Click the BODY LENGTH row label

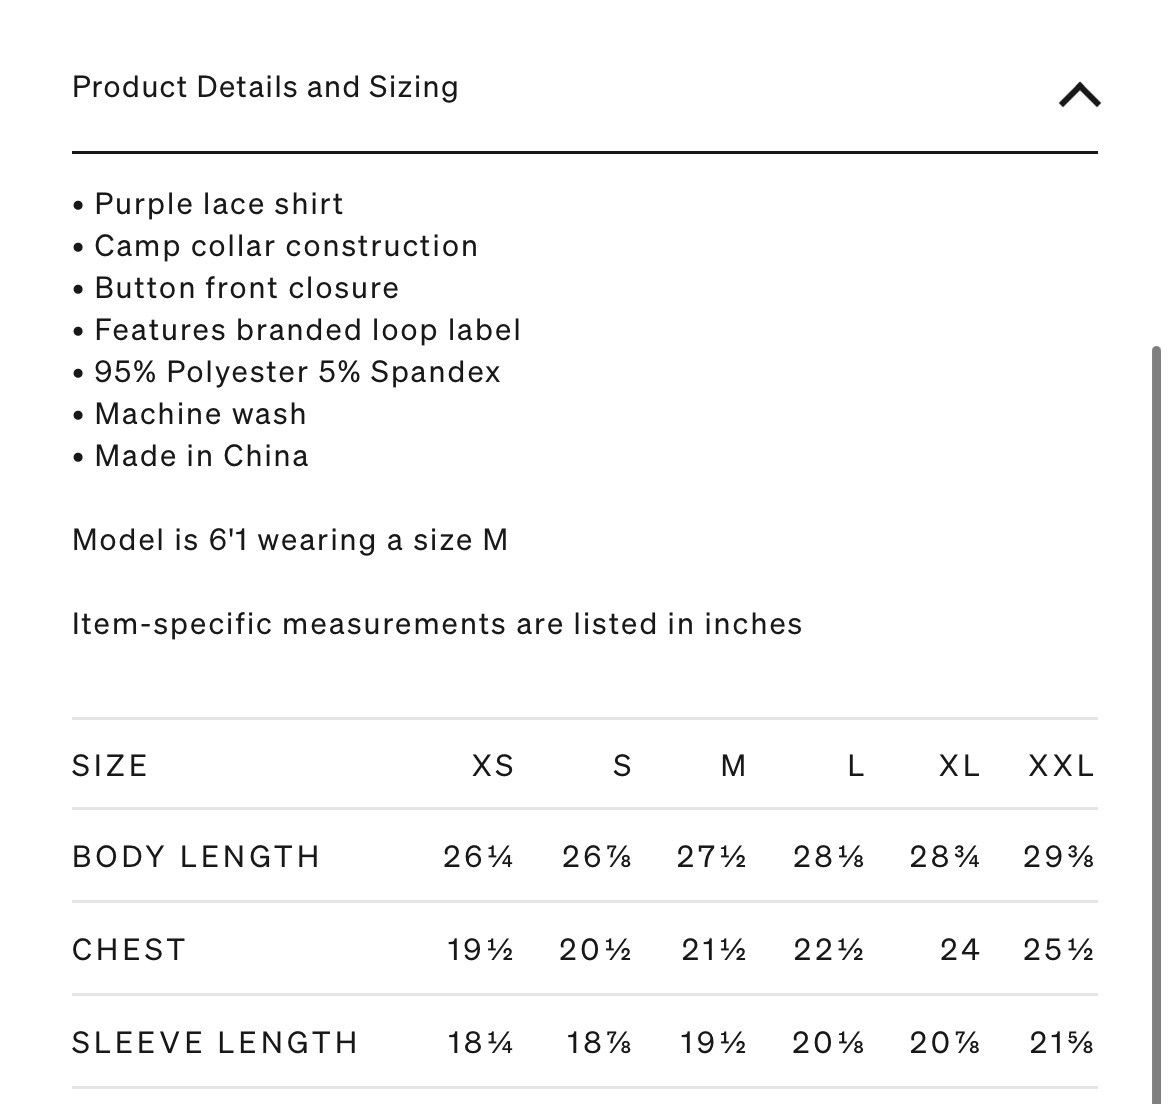[x=196, y=857]
